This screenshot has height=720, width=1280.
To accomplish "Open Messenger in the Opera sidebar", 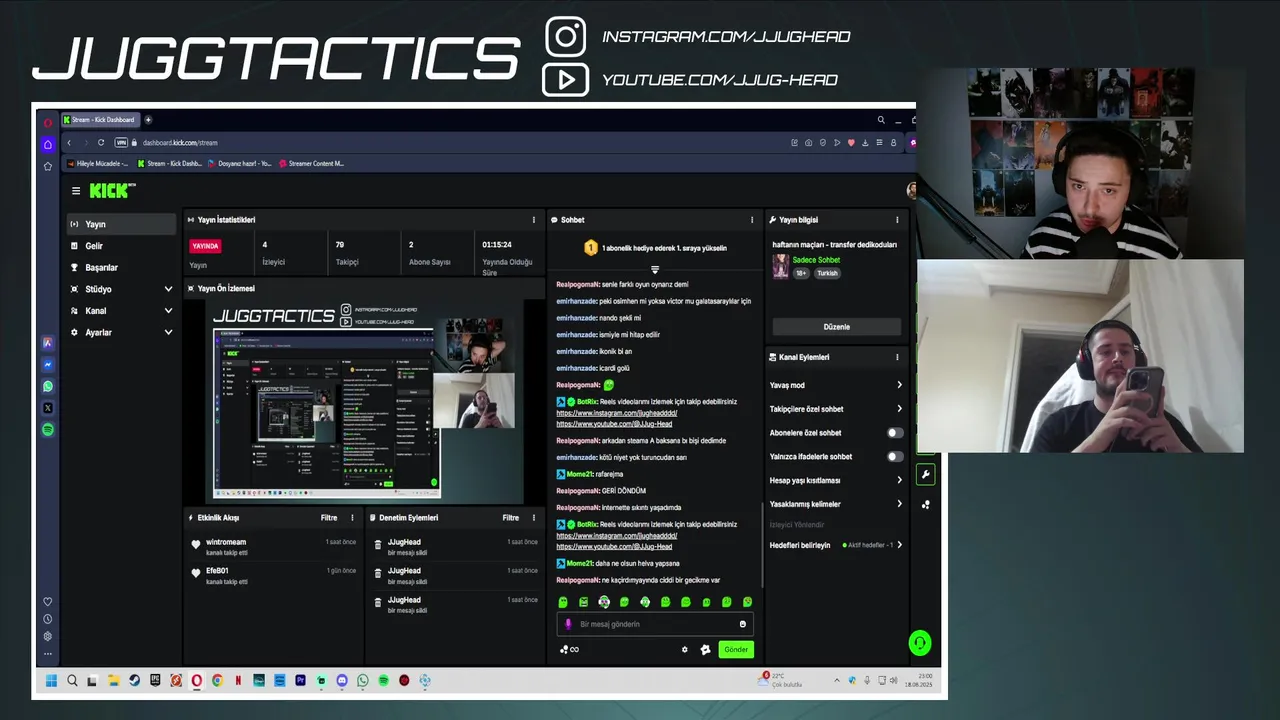I will point(47,364).
